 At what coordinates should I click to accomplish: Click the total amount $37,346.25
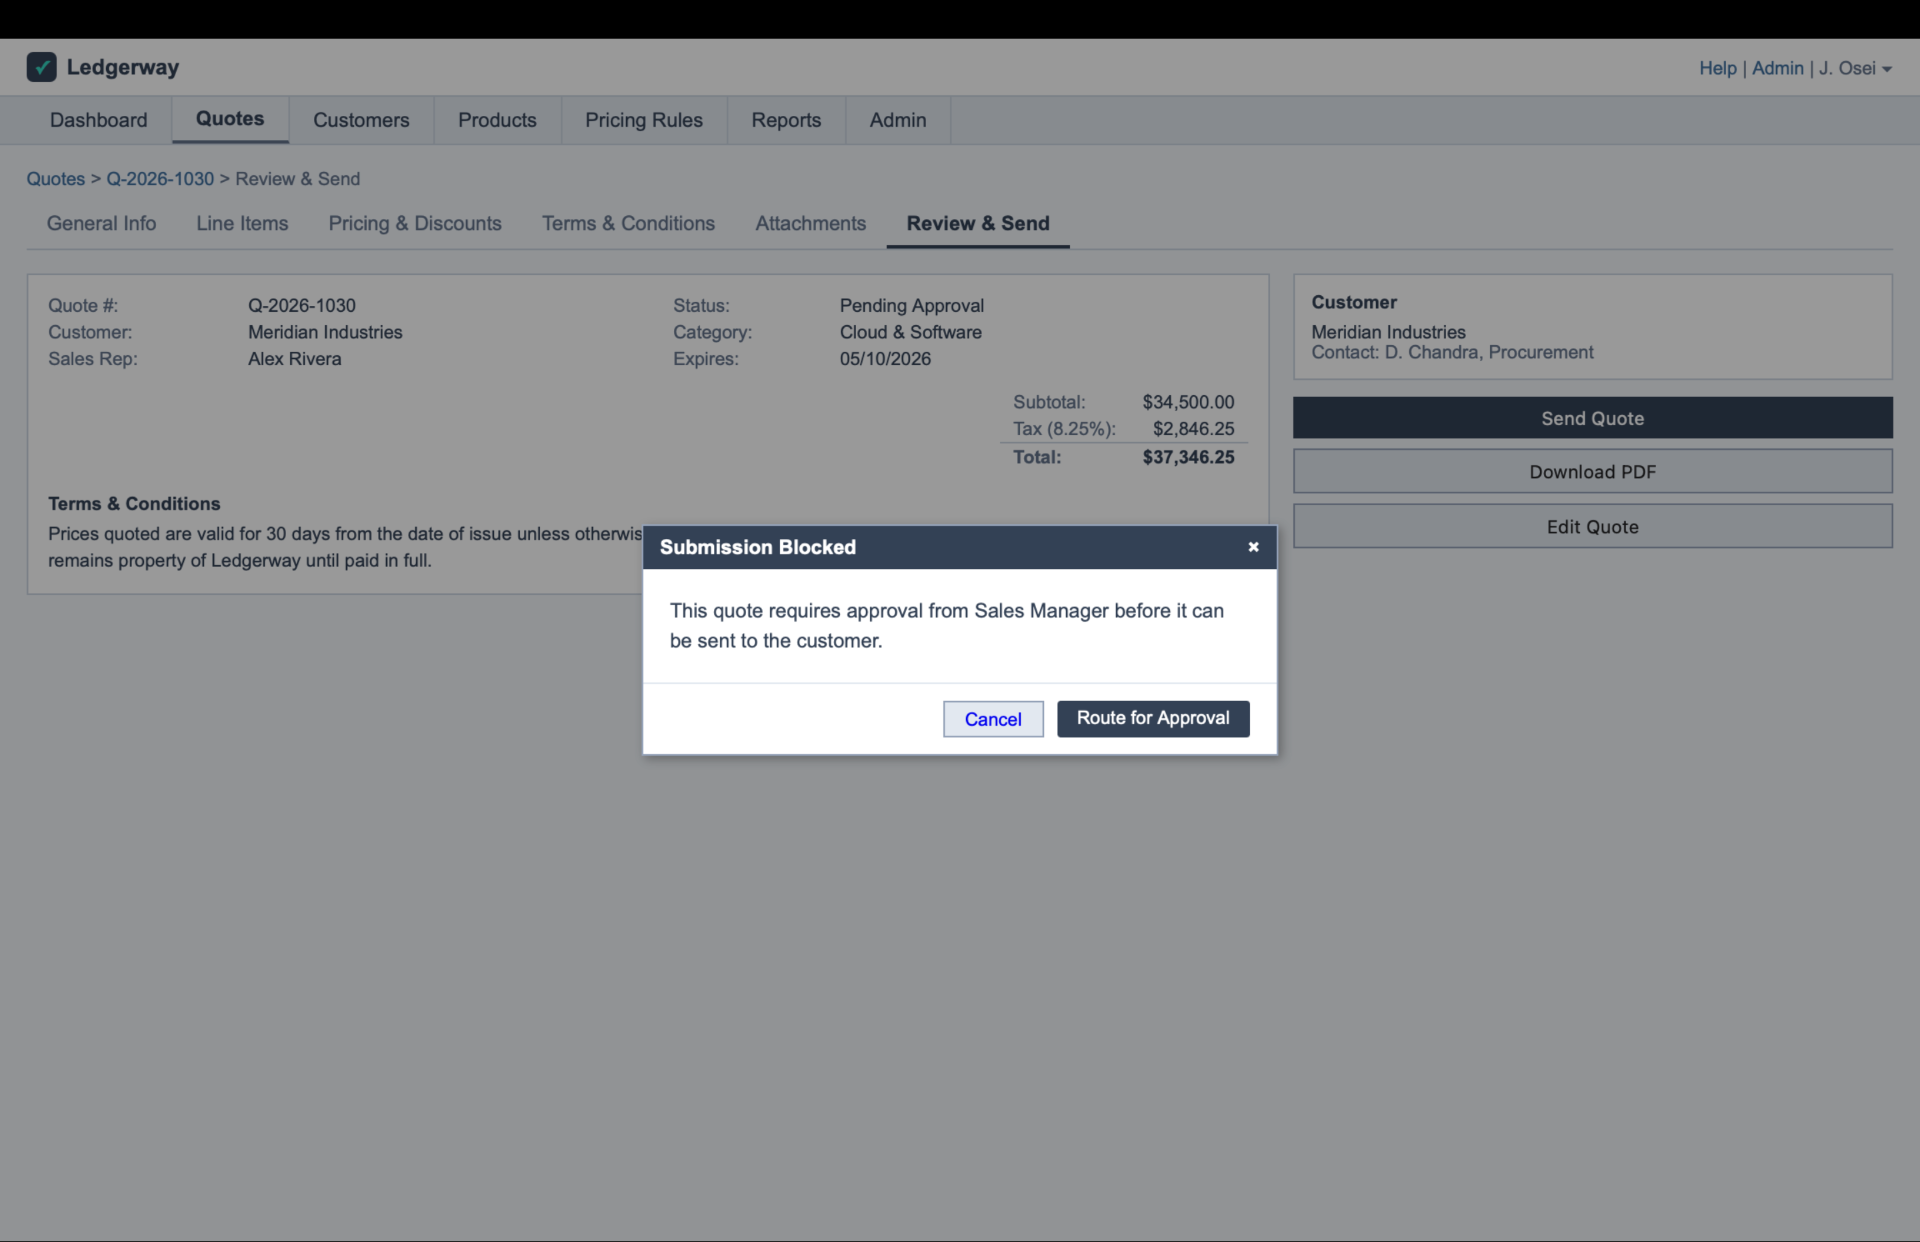click(1188, 457)
